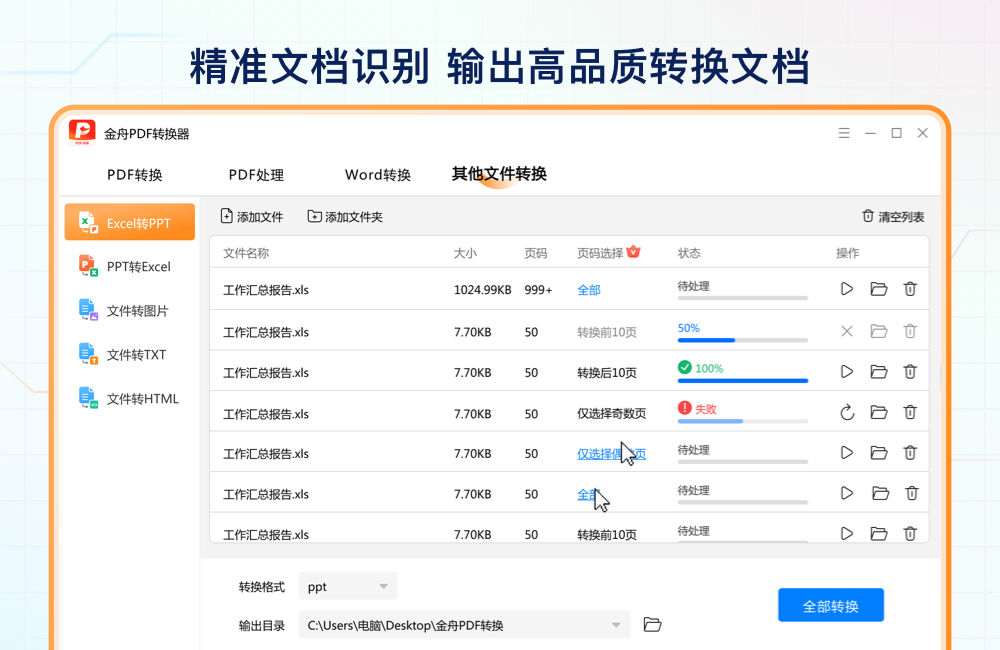
Task: Retry the failed conversion with the refresh icon
Action: click(846, 411)
